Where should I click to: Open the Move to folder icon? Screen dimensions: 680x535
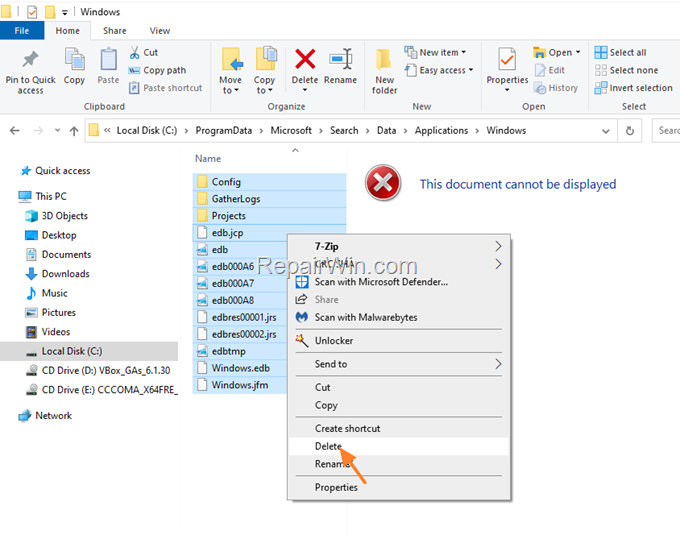coord(231,59)
